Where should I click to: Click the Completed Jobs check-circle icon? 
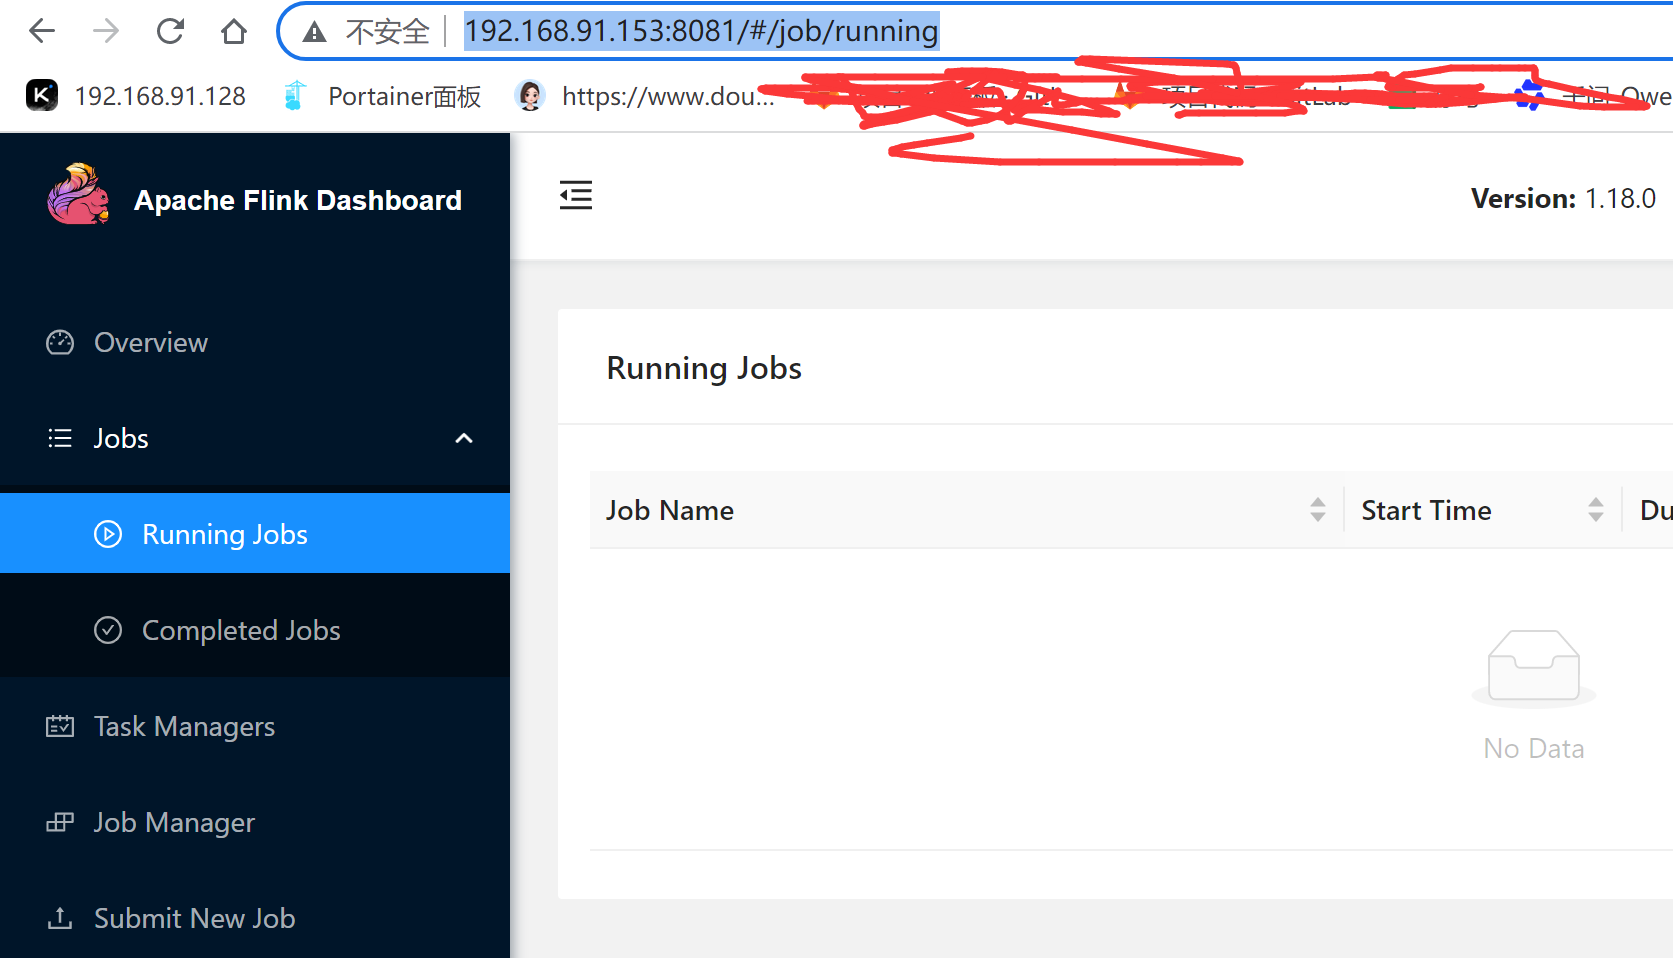pos(108,630)
